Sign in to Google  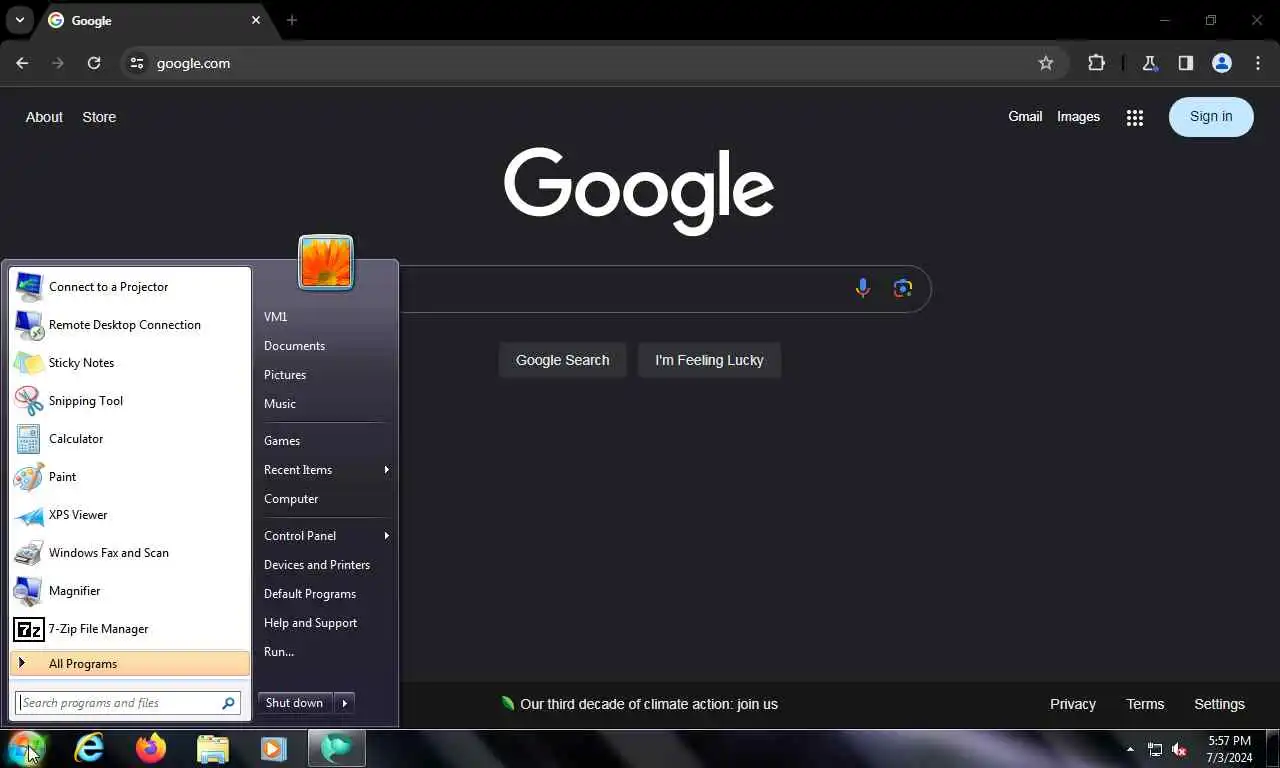(1211, 117)
